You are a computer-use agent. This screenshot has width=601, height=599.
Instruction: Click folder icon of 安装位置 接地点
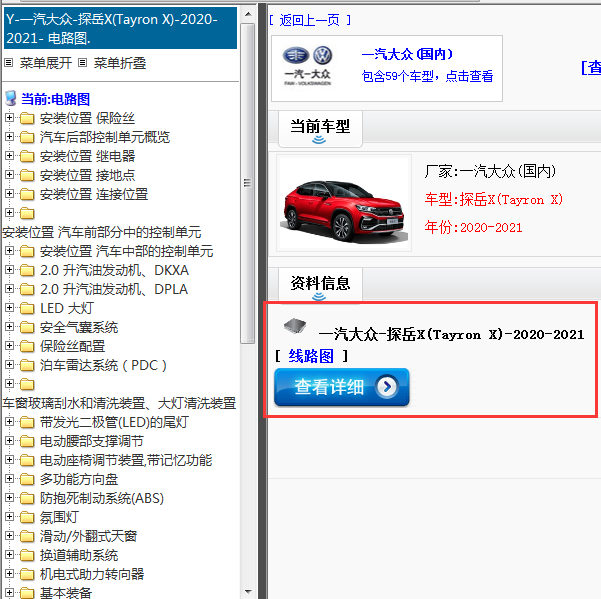click(27, 175)
